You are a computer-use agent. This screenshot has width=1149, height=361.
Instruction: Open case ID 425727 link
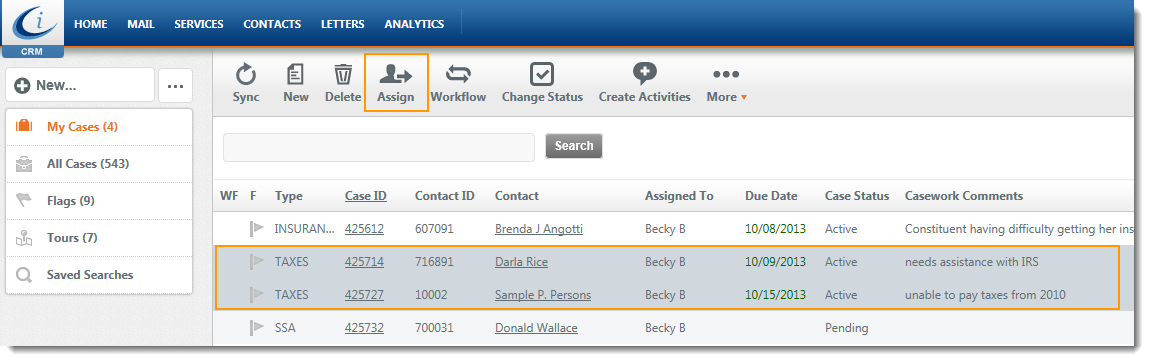(x=364, y=295)
